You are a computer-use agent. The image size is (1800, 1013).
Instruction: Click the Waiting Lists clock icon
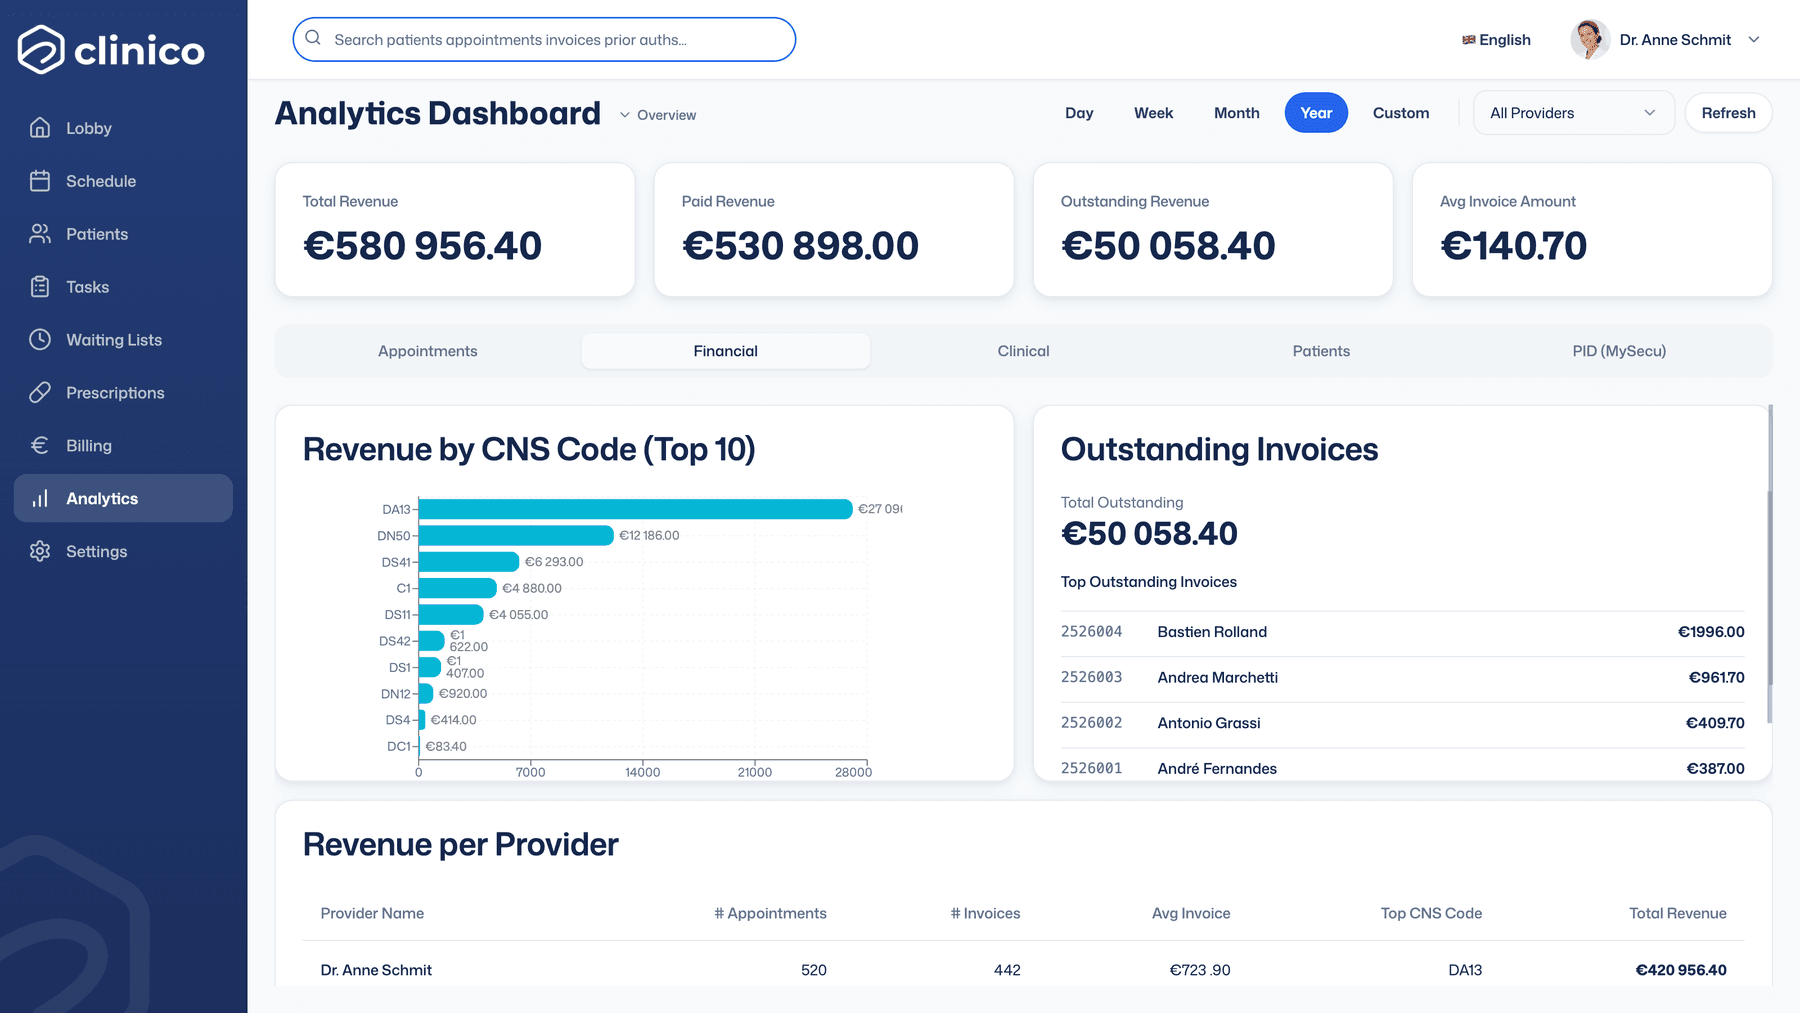40,340
